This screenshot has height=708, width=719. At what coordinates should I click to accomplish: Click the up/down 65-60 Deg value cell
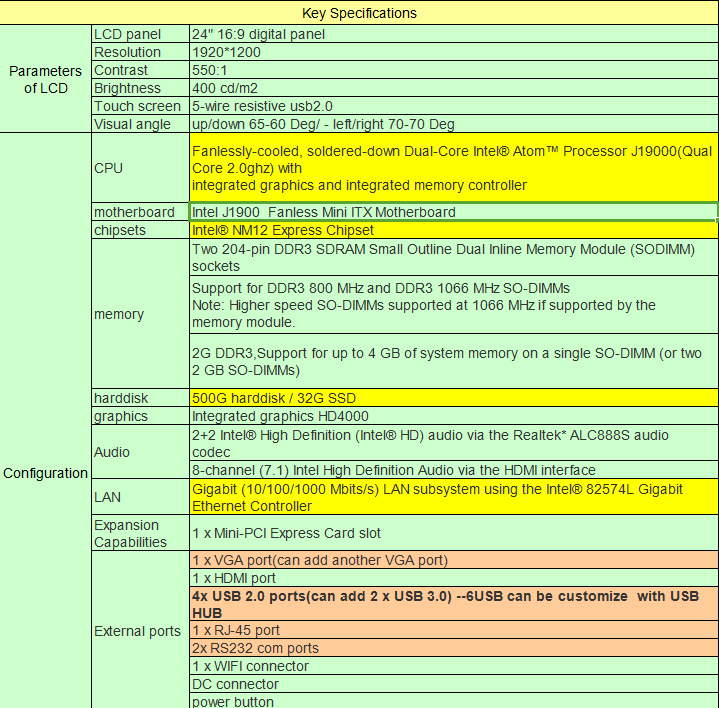coord(454,124)
